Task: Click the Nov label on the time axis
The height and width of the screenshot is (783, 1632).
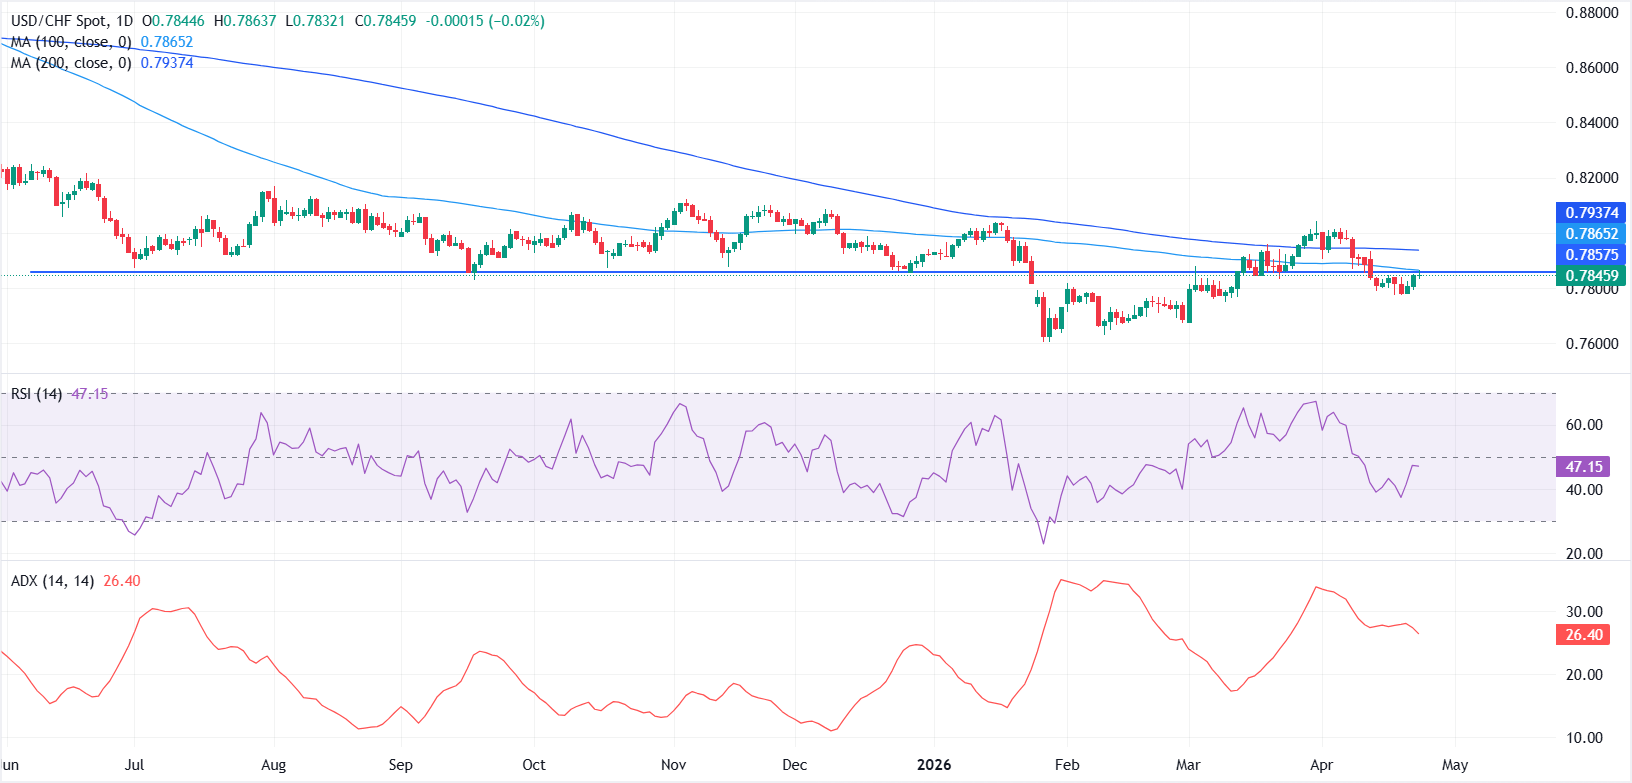Action: click(673, 765)
